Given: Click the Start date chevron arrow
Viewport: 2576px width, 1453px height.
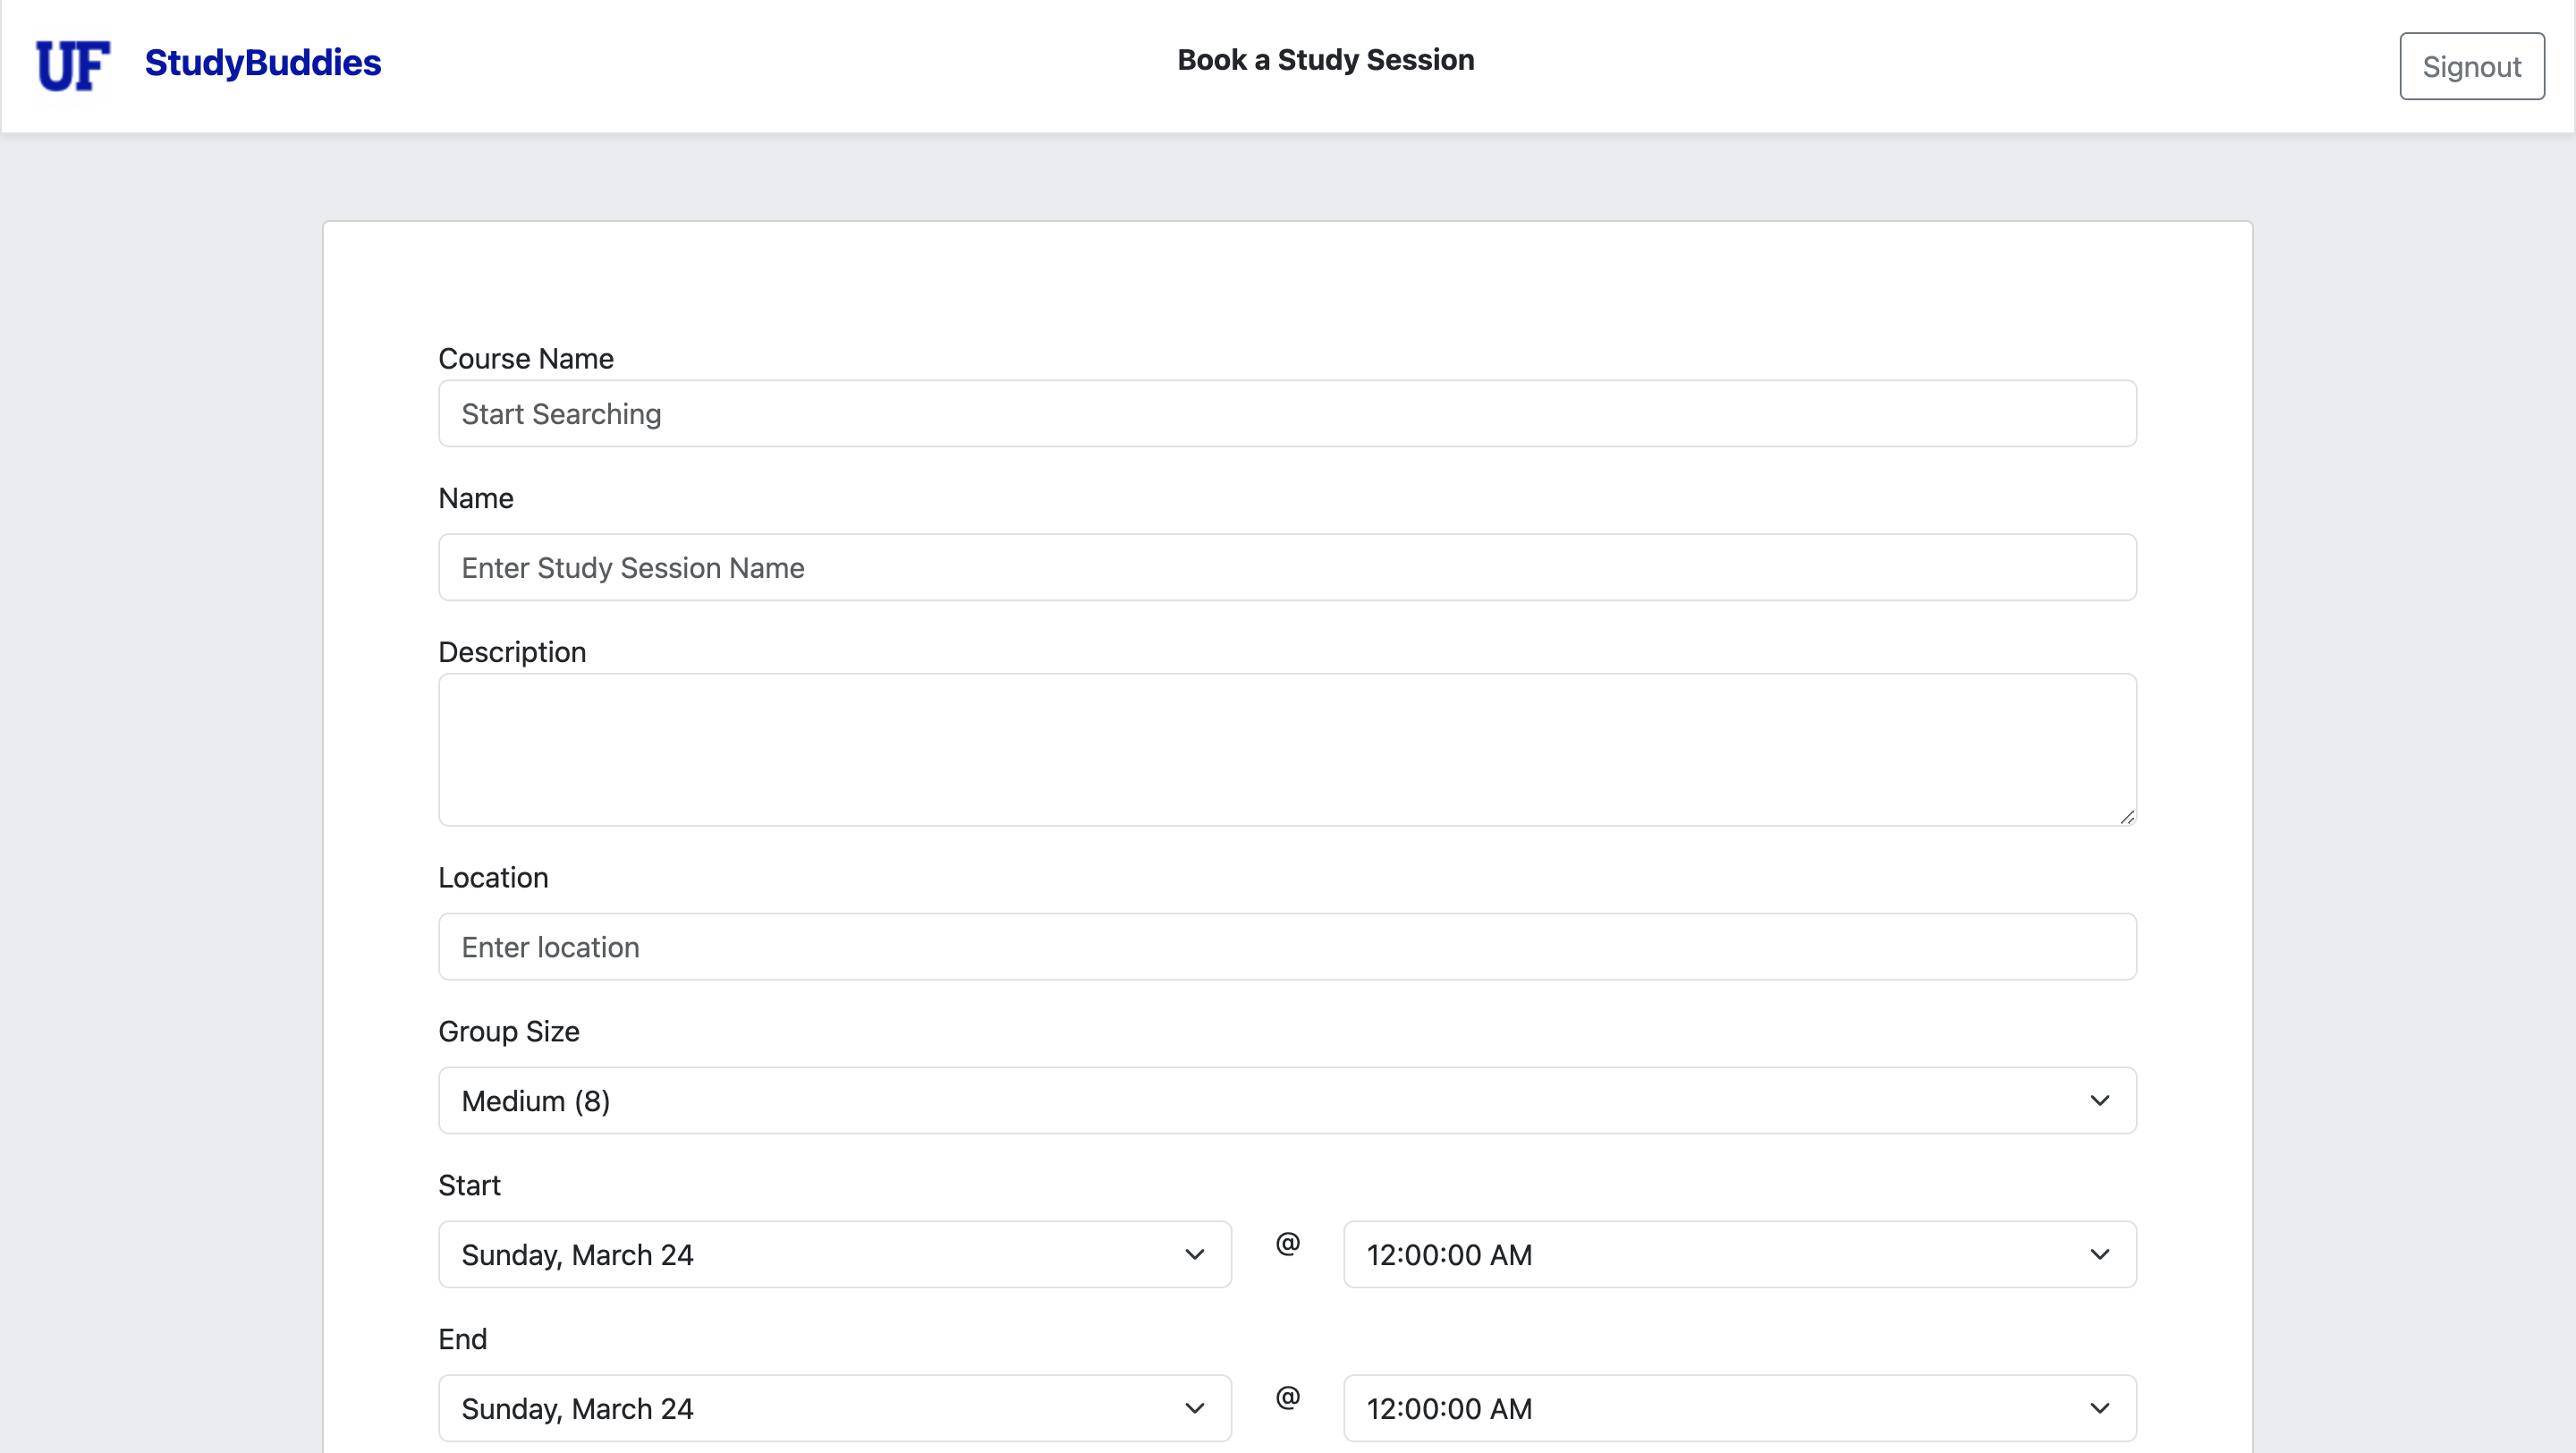Looking at the screenshot, I should tap(1194, 1254).
